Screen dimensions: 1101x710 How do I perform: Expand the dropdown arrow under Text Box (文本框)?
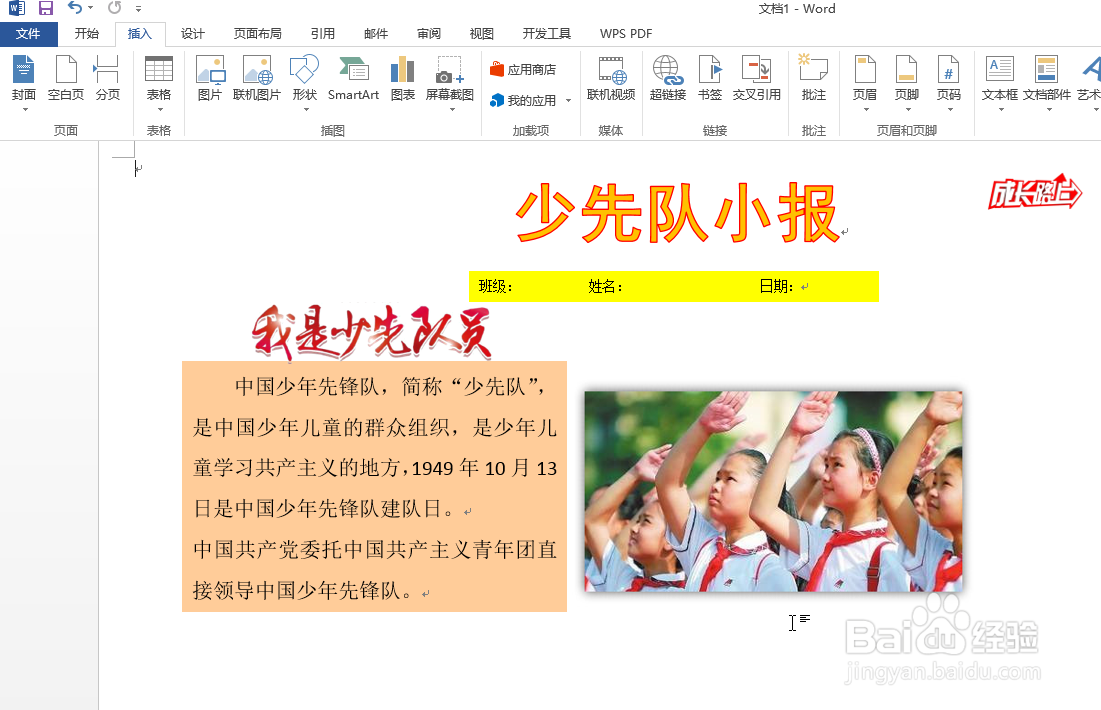(1001, 110)
